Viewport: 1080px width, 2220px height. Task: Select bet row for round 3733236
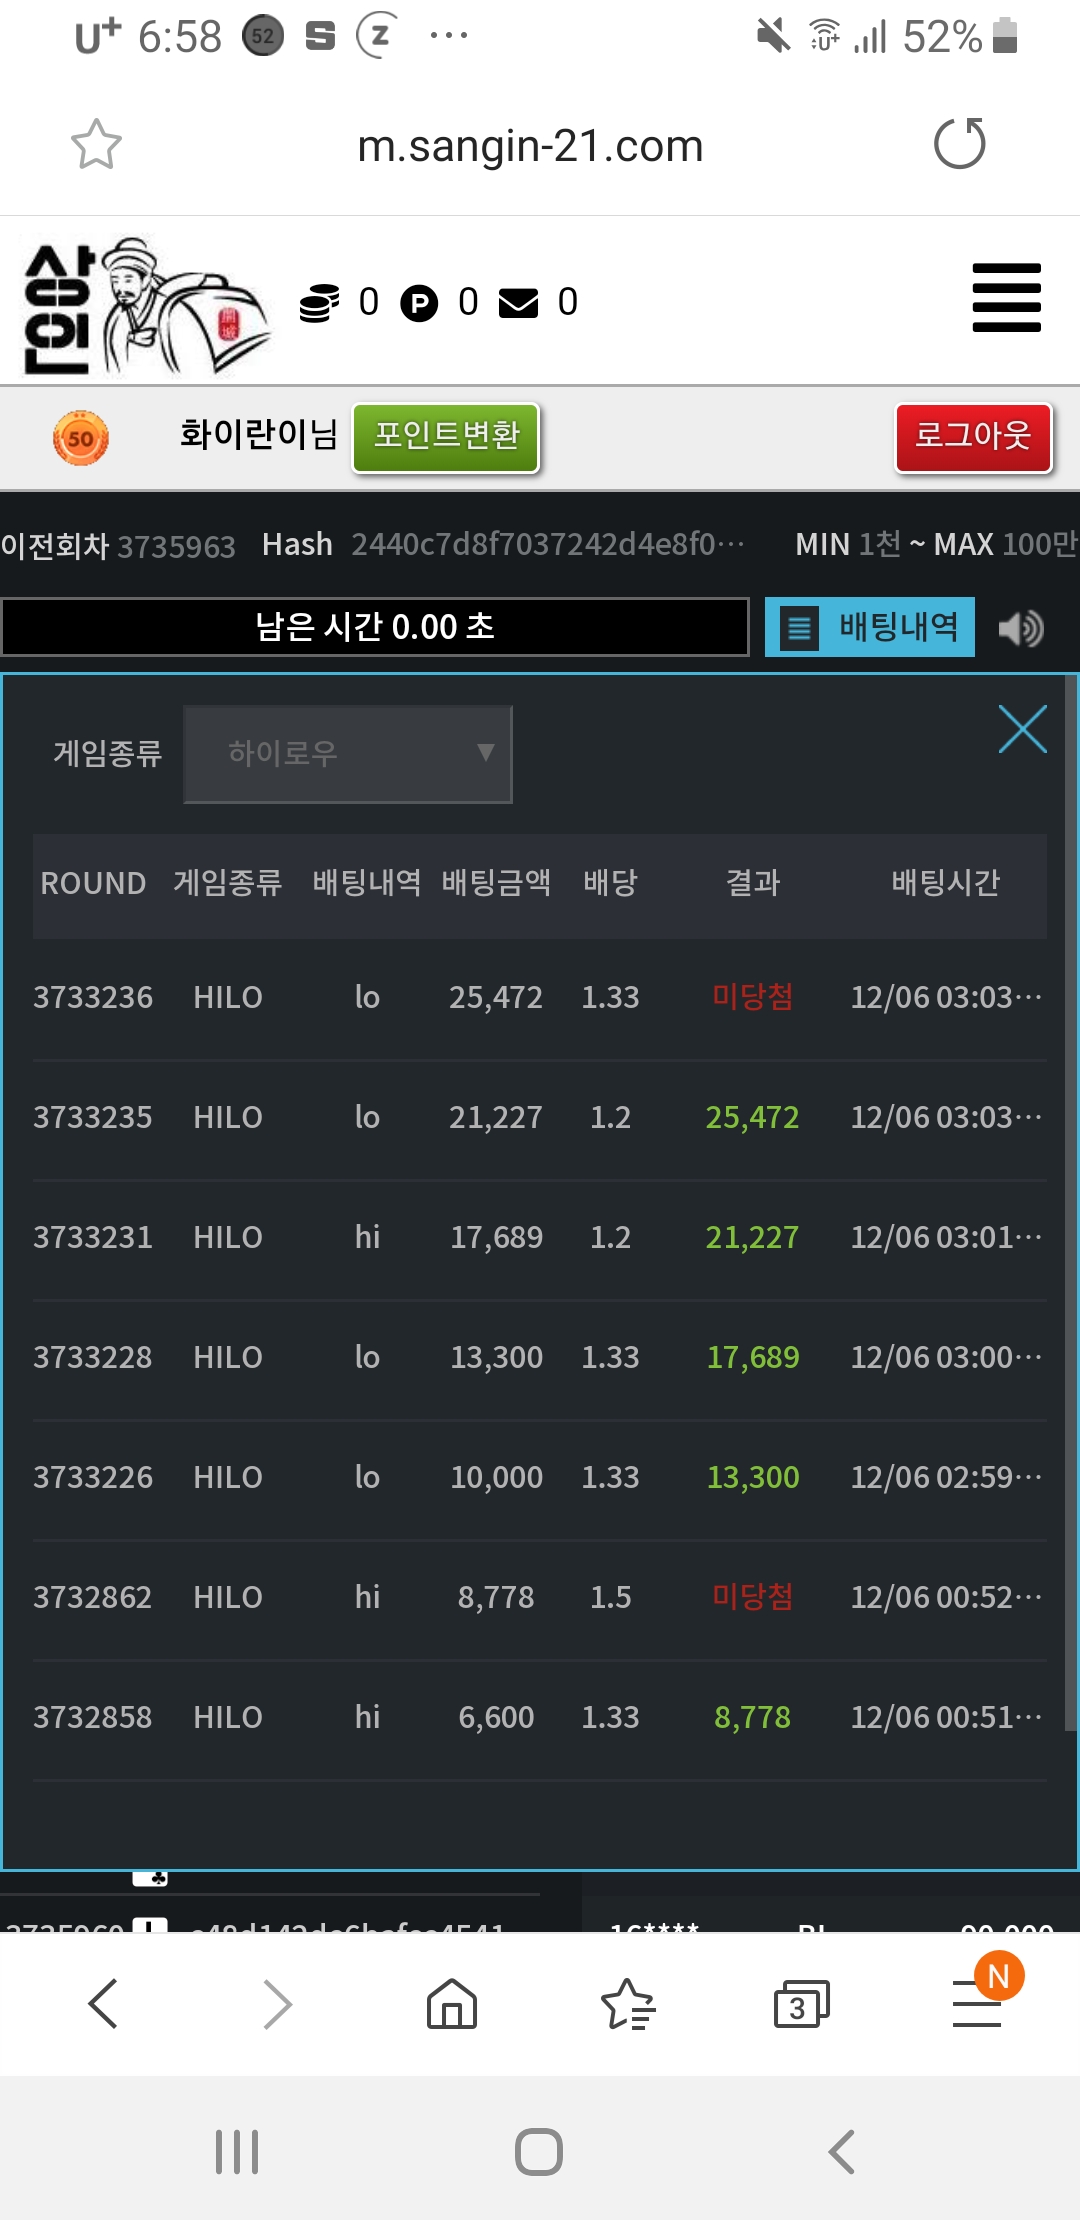(540, 998)
